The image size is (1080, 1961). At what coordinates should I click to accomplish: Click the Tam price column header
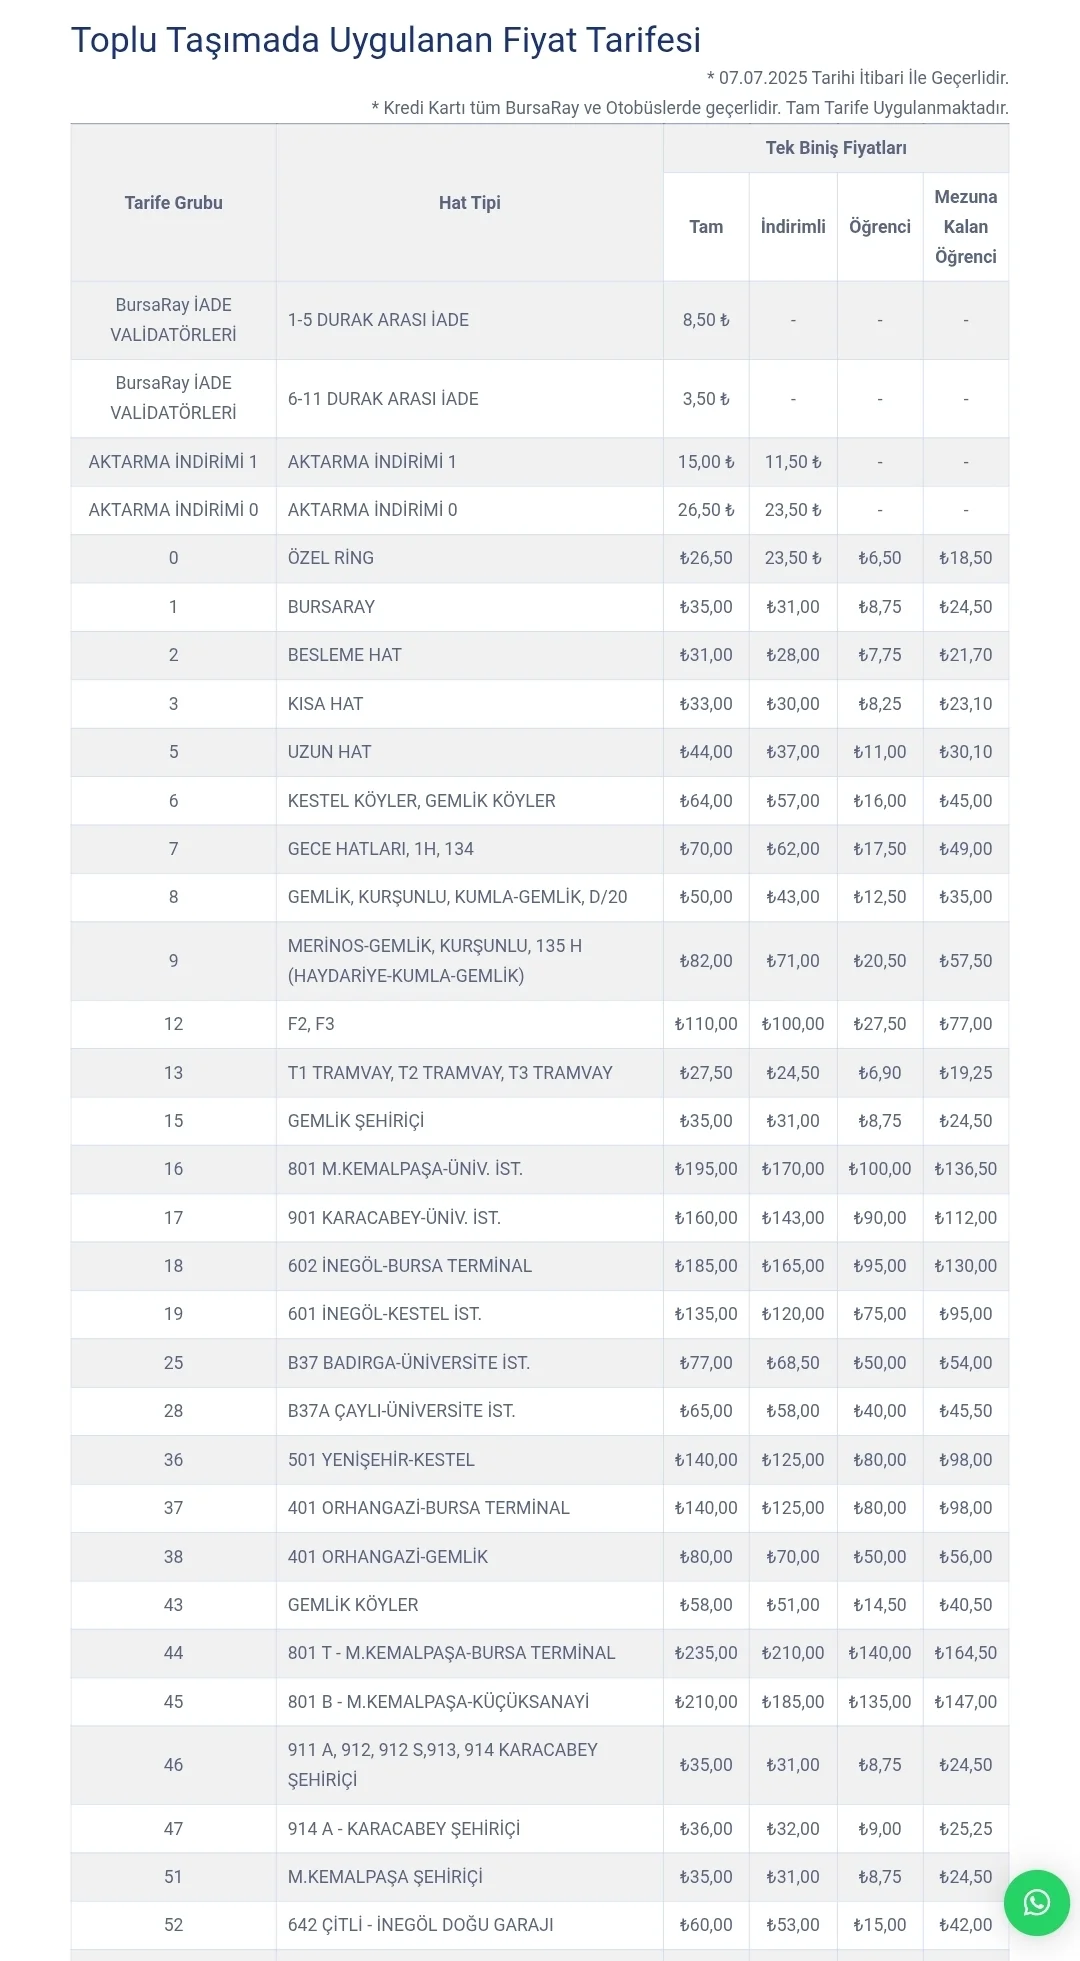[705, 227]
